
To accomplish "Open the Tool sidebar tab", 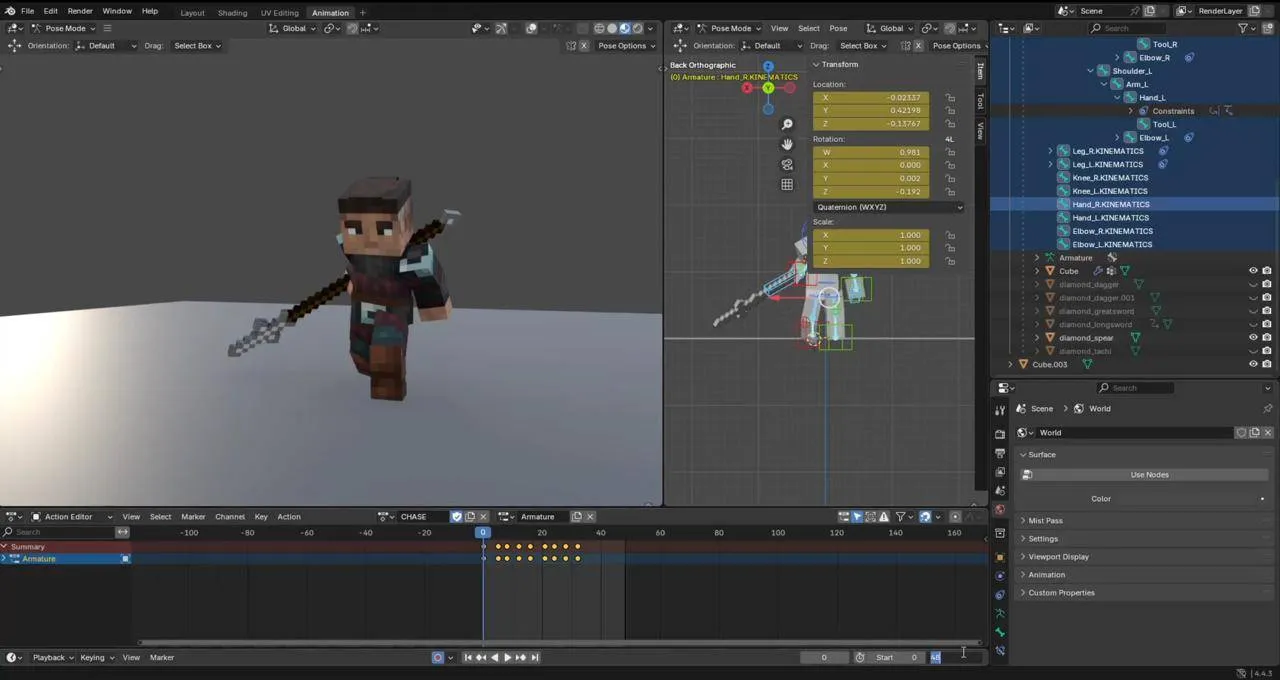I will click(x=980, y=101).
